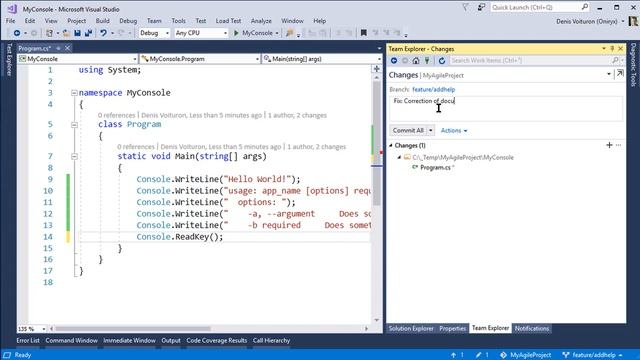This screenshot has width=640, height=360.
Task: Open the Analyze menu
Action: (x=261, y=21)
